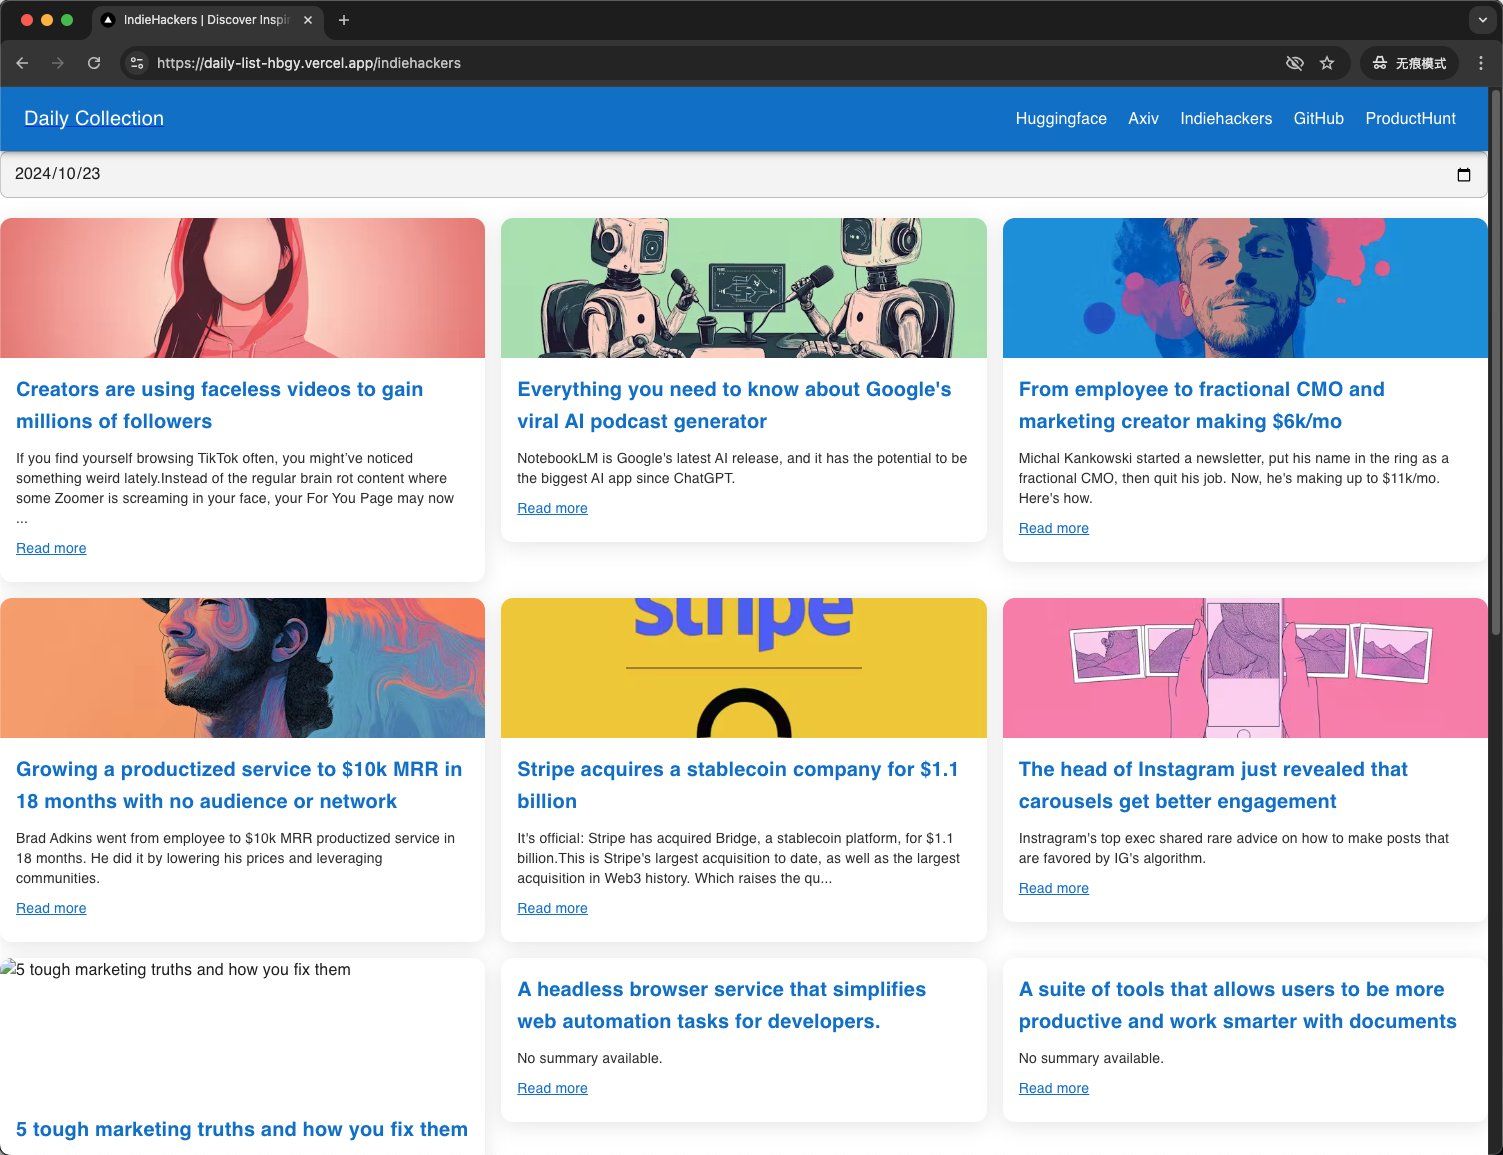Read more about NotebookLM article
This screenshot has width=1503, height=1155.
point(552,508)
